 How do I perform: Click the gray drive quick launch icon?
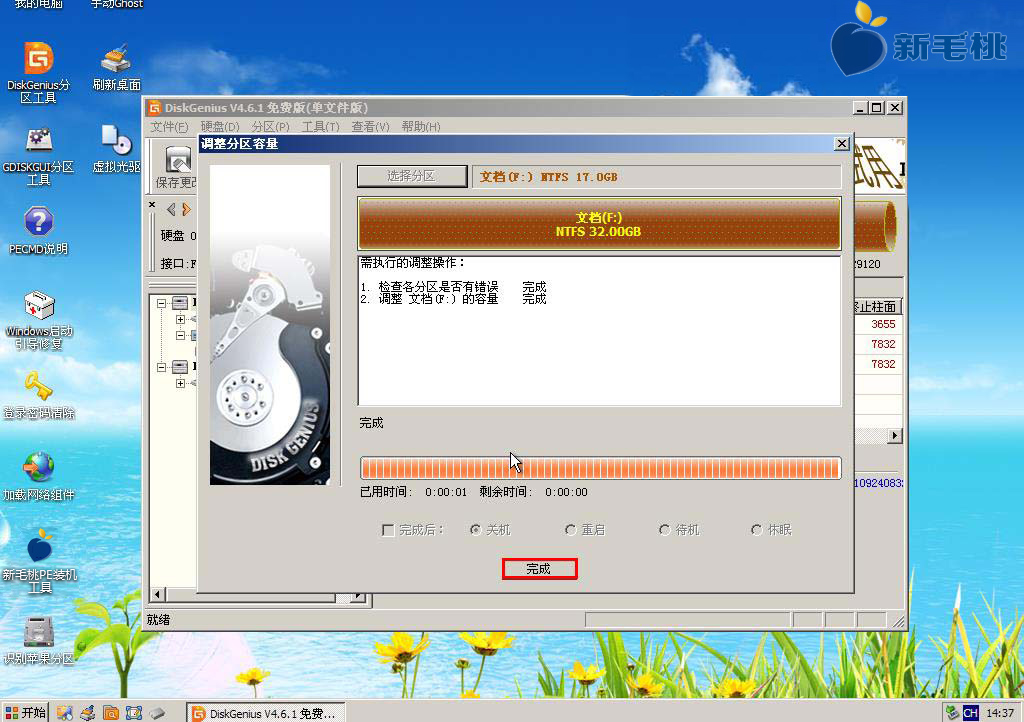tap(157, 714)
